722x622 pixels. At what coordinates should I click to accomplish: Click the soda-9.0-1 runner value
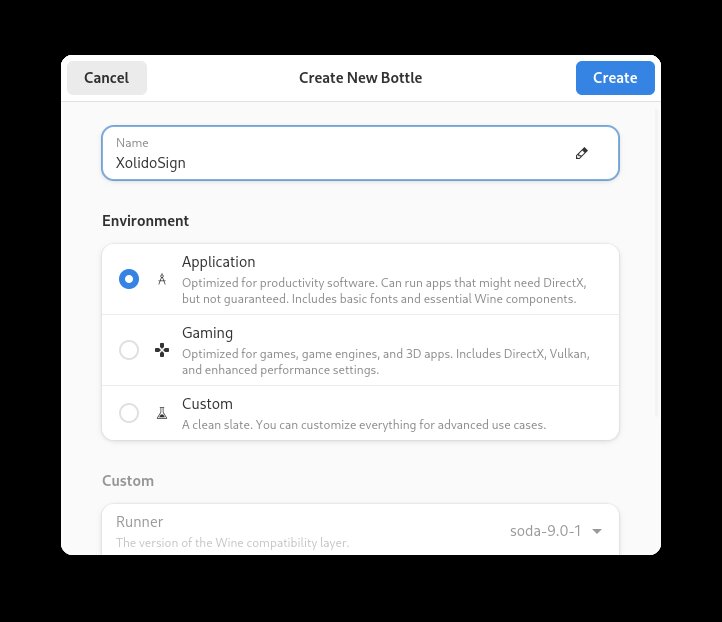point(546,531)
